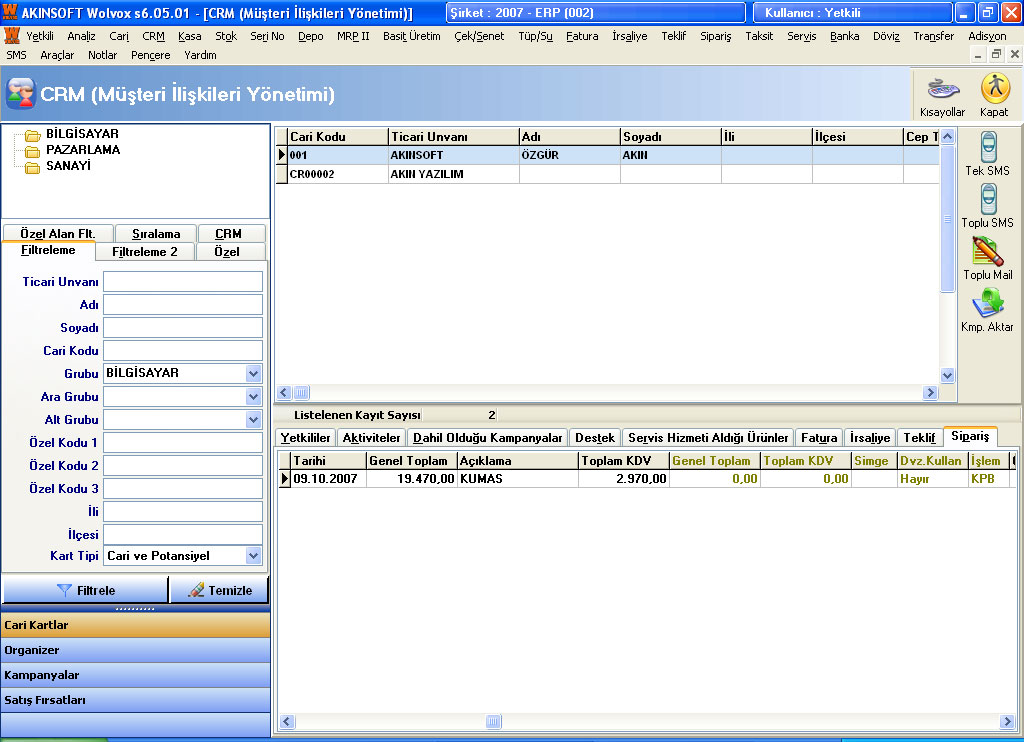Switch to the Teklif tab in details
The height and width of the screenshot is (742, 1024).
coord(920,438)
